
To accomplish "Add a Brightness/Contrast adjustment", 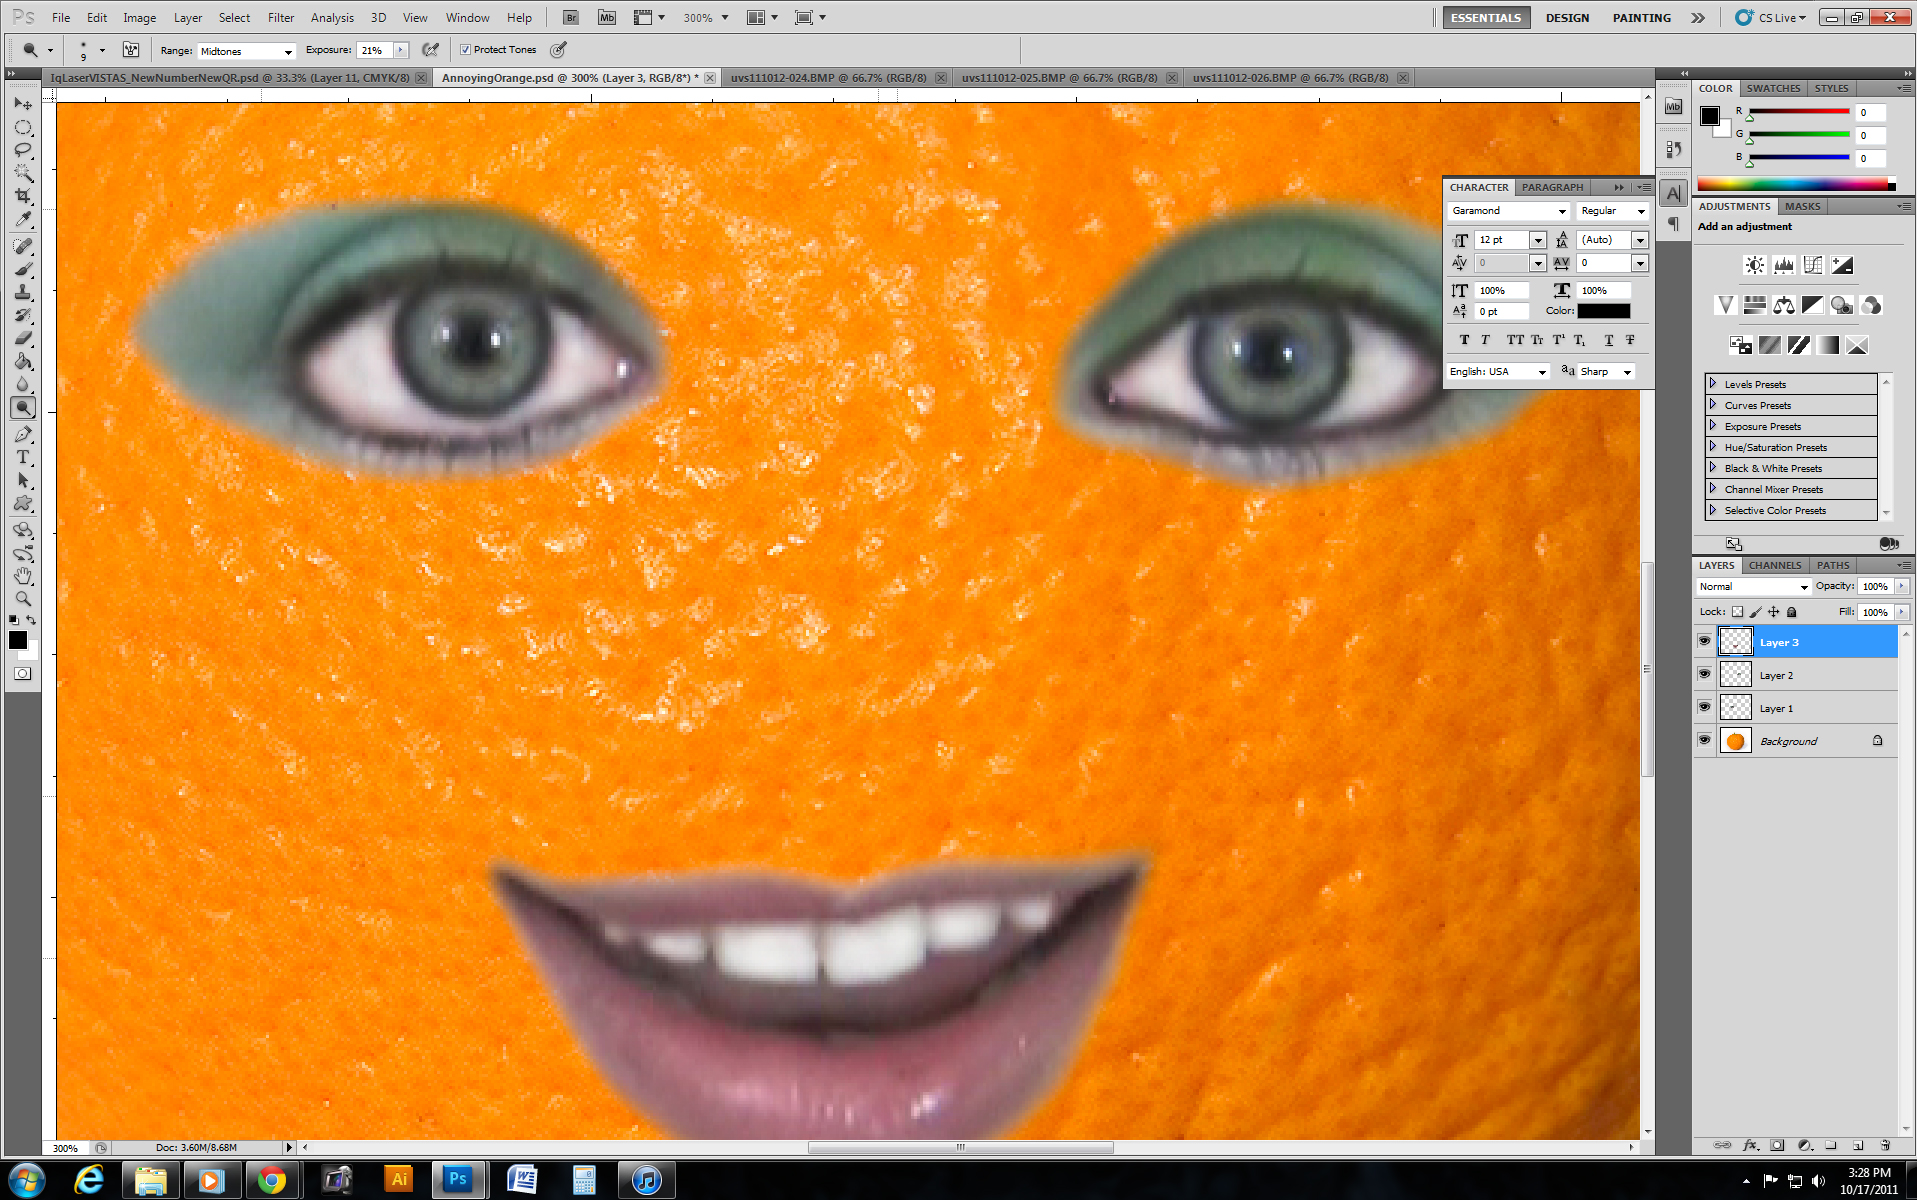I will [1754, 265].
